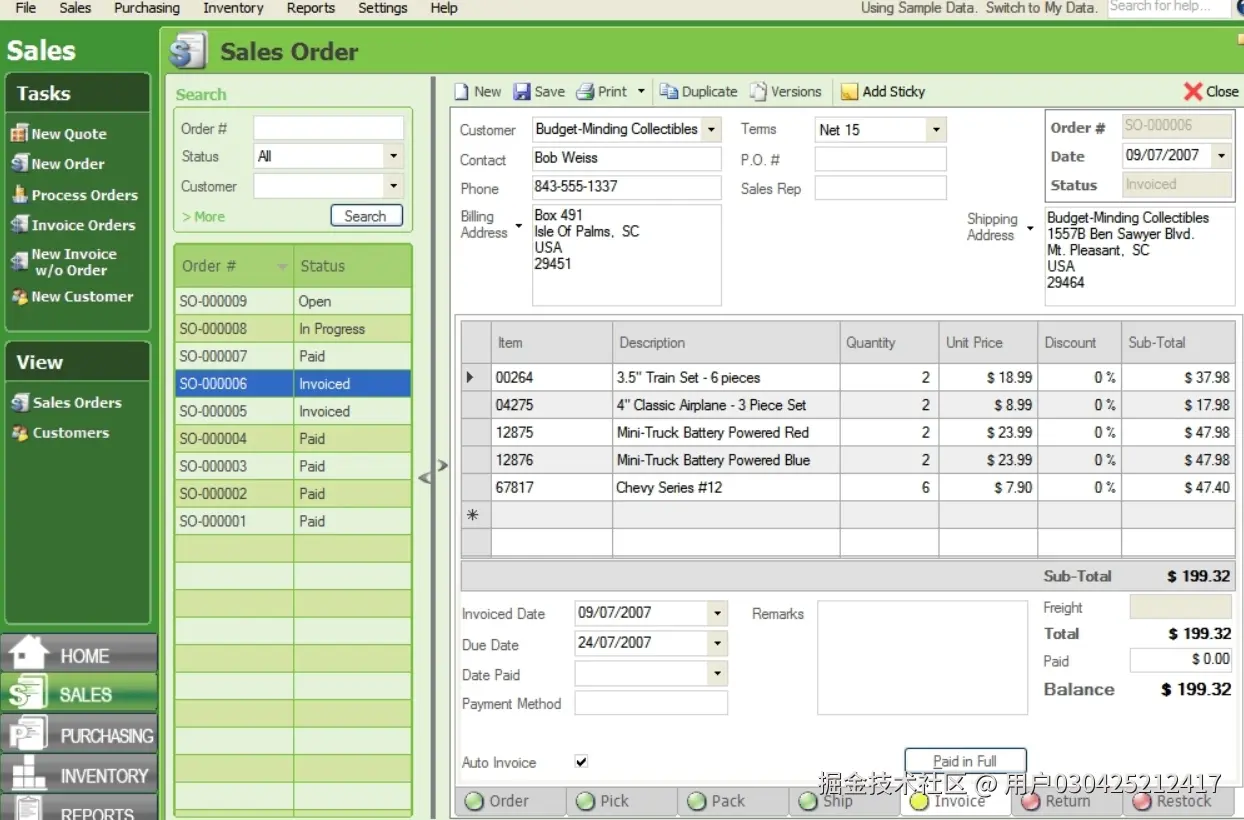
Task: Sort list by Order # column
Action: click(x=234, y=266)
